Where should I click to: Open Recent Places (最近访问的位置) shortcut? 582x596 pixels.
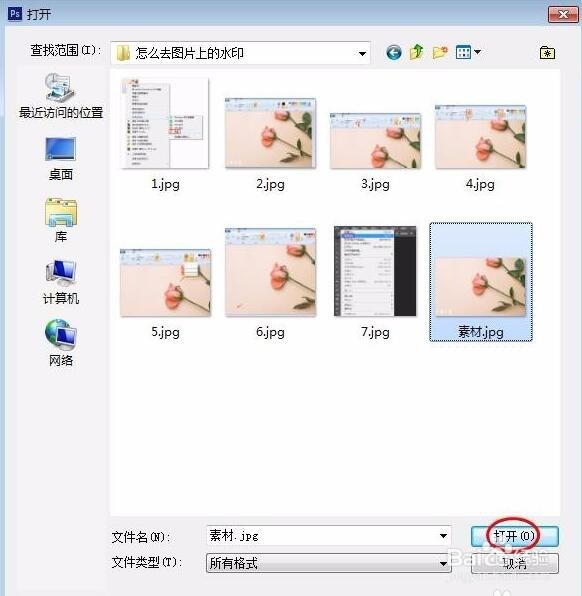(x=61, y=97)
